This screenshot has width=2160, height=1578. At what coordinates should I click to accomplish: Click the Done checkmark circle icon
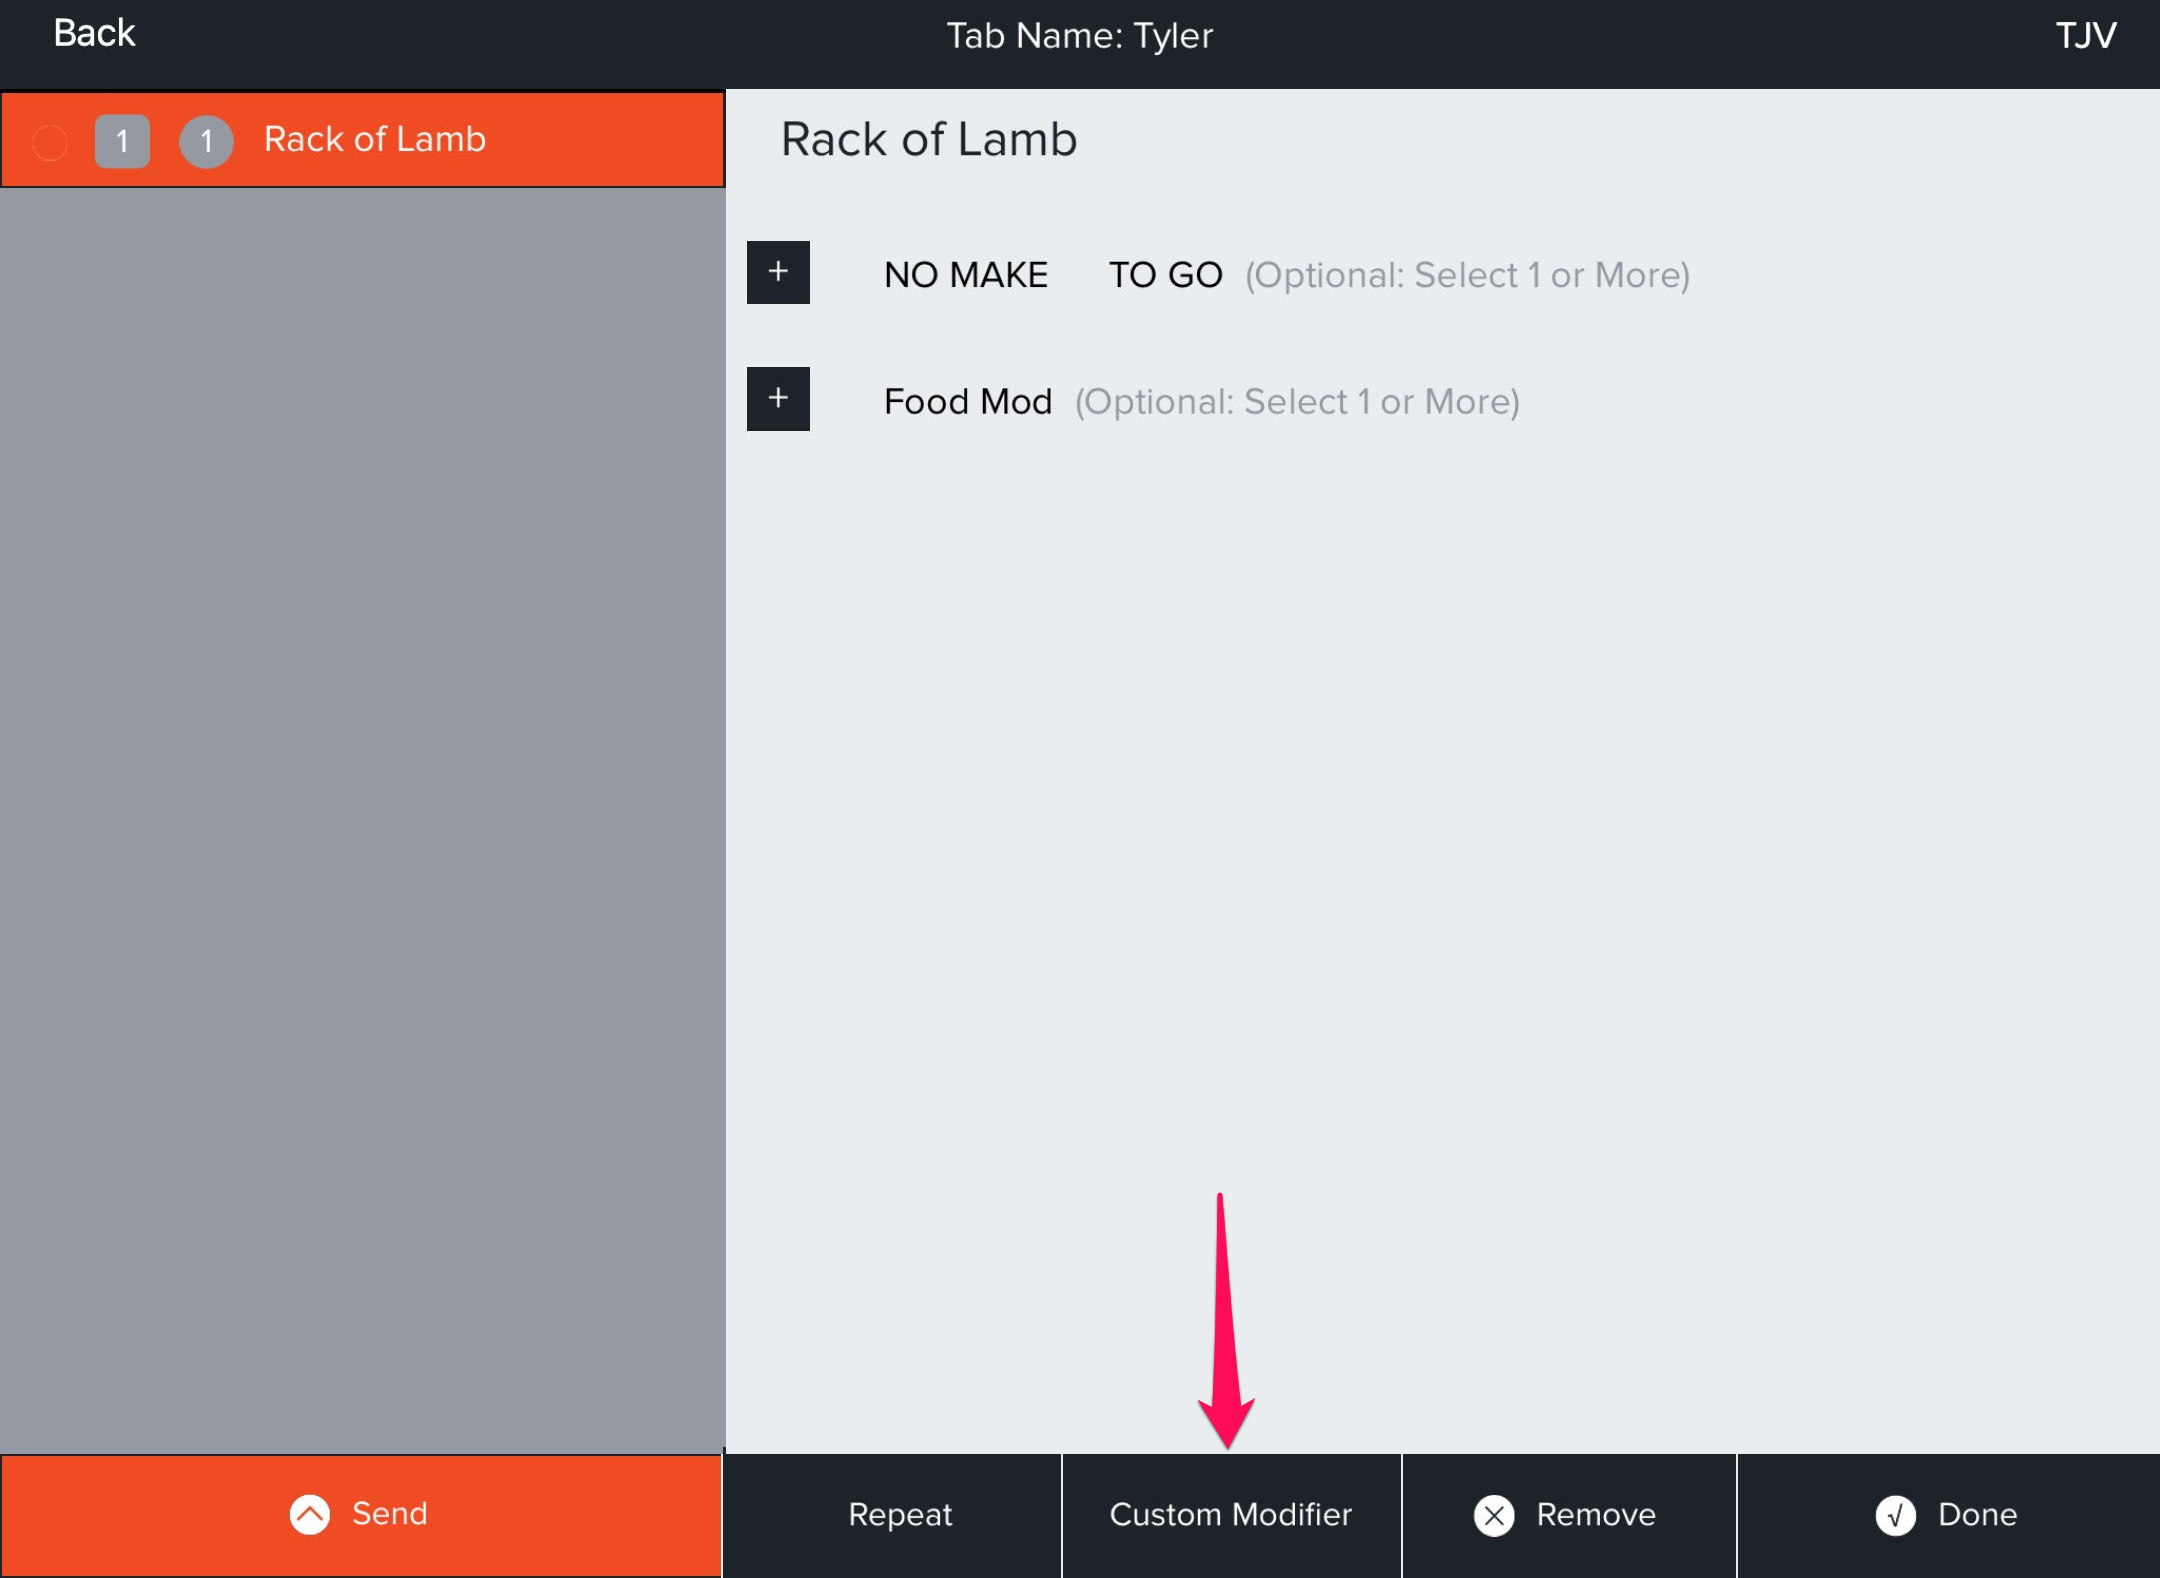click(x=1894, y=1515)
